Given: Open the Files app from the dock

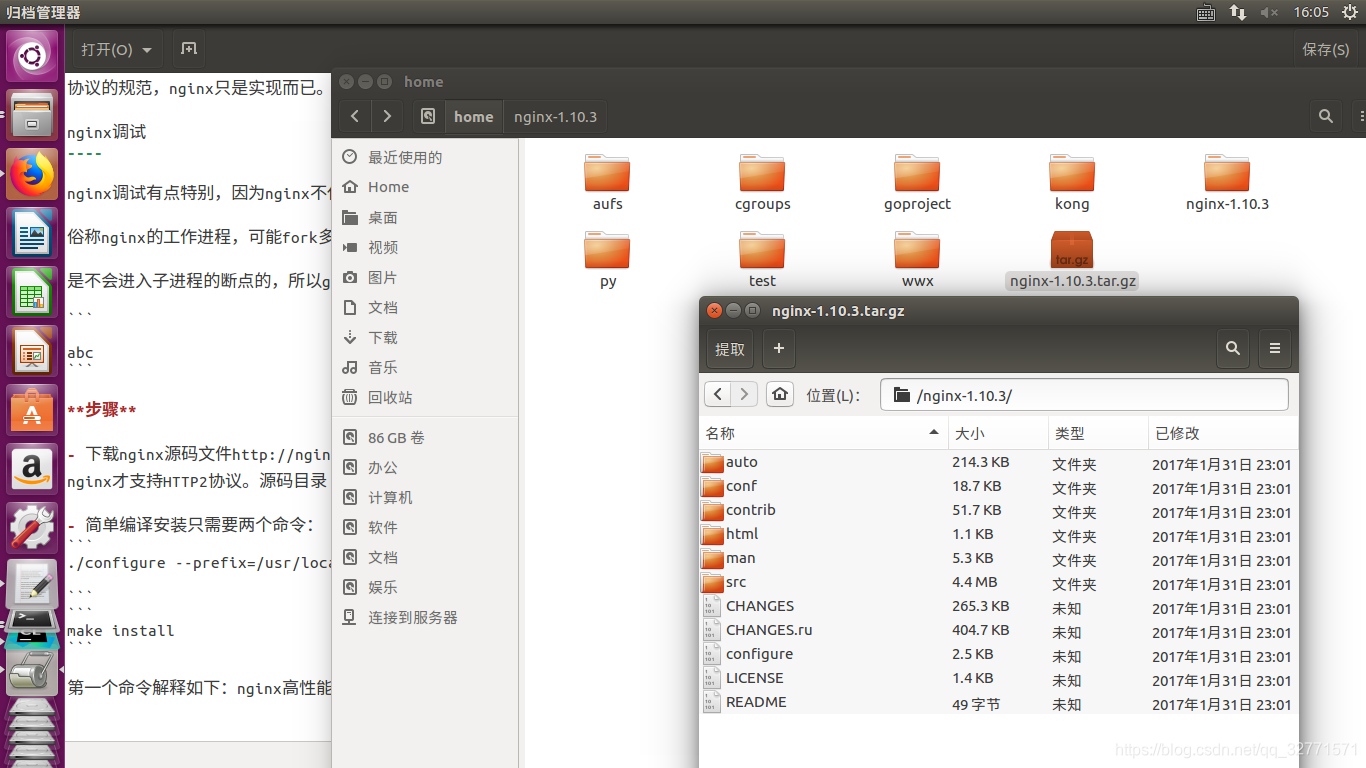Looking at the screenshot, I should pyautogui.click(x=32, y=115).
